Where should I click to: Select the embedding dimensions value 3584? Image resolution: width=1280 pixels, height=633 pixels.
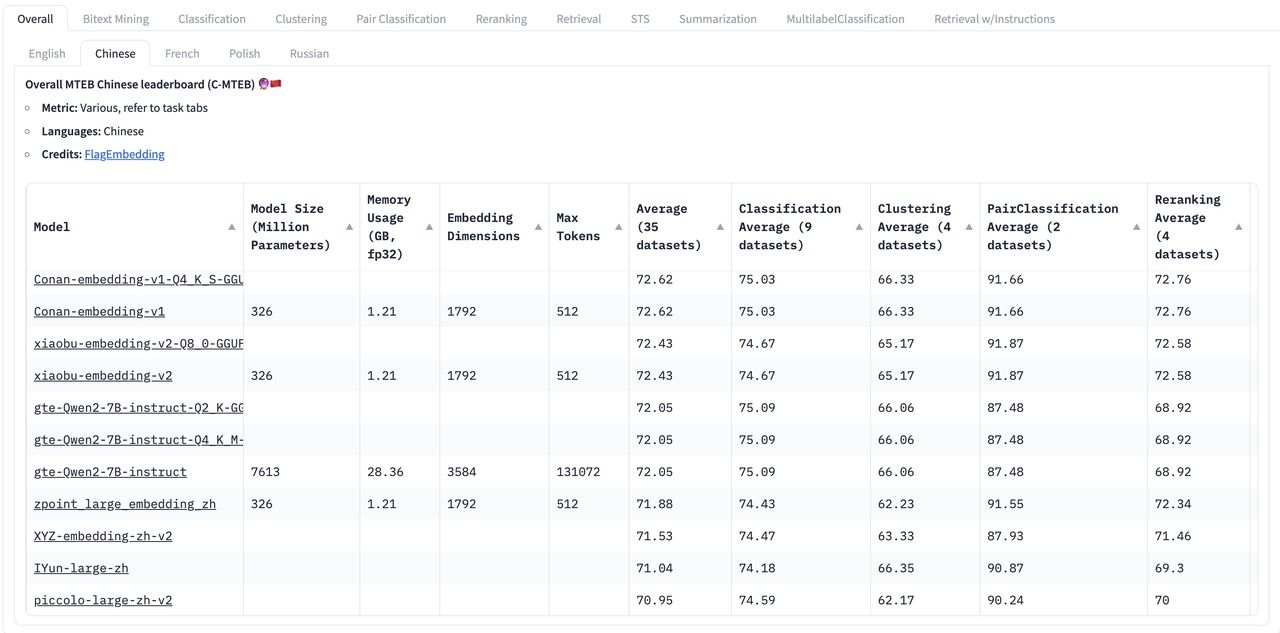coord(461,471)
